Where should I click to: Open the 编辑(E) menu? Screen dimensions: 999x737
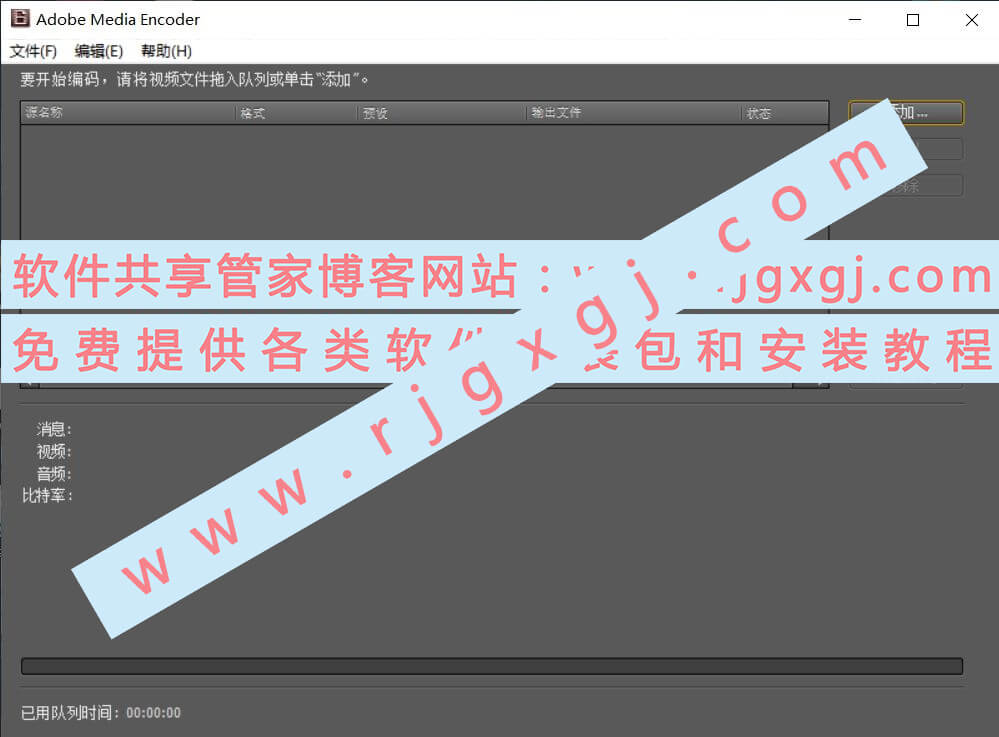pyautogui.click(x=99, y=51)
